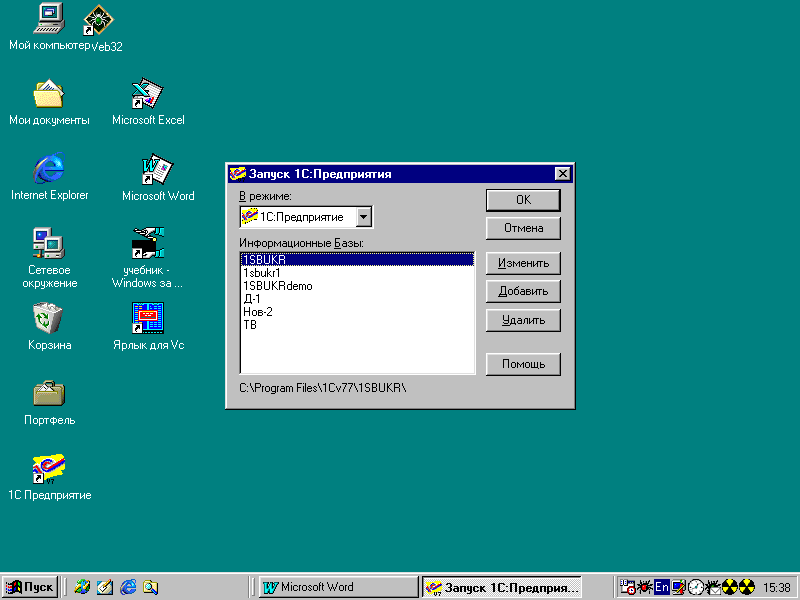Select the Нов-2 information base
This screenshot has height=600, width=800.
(x=357, y=312)
